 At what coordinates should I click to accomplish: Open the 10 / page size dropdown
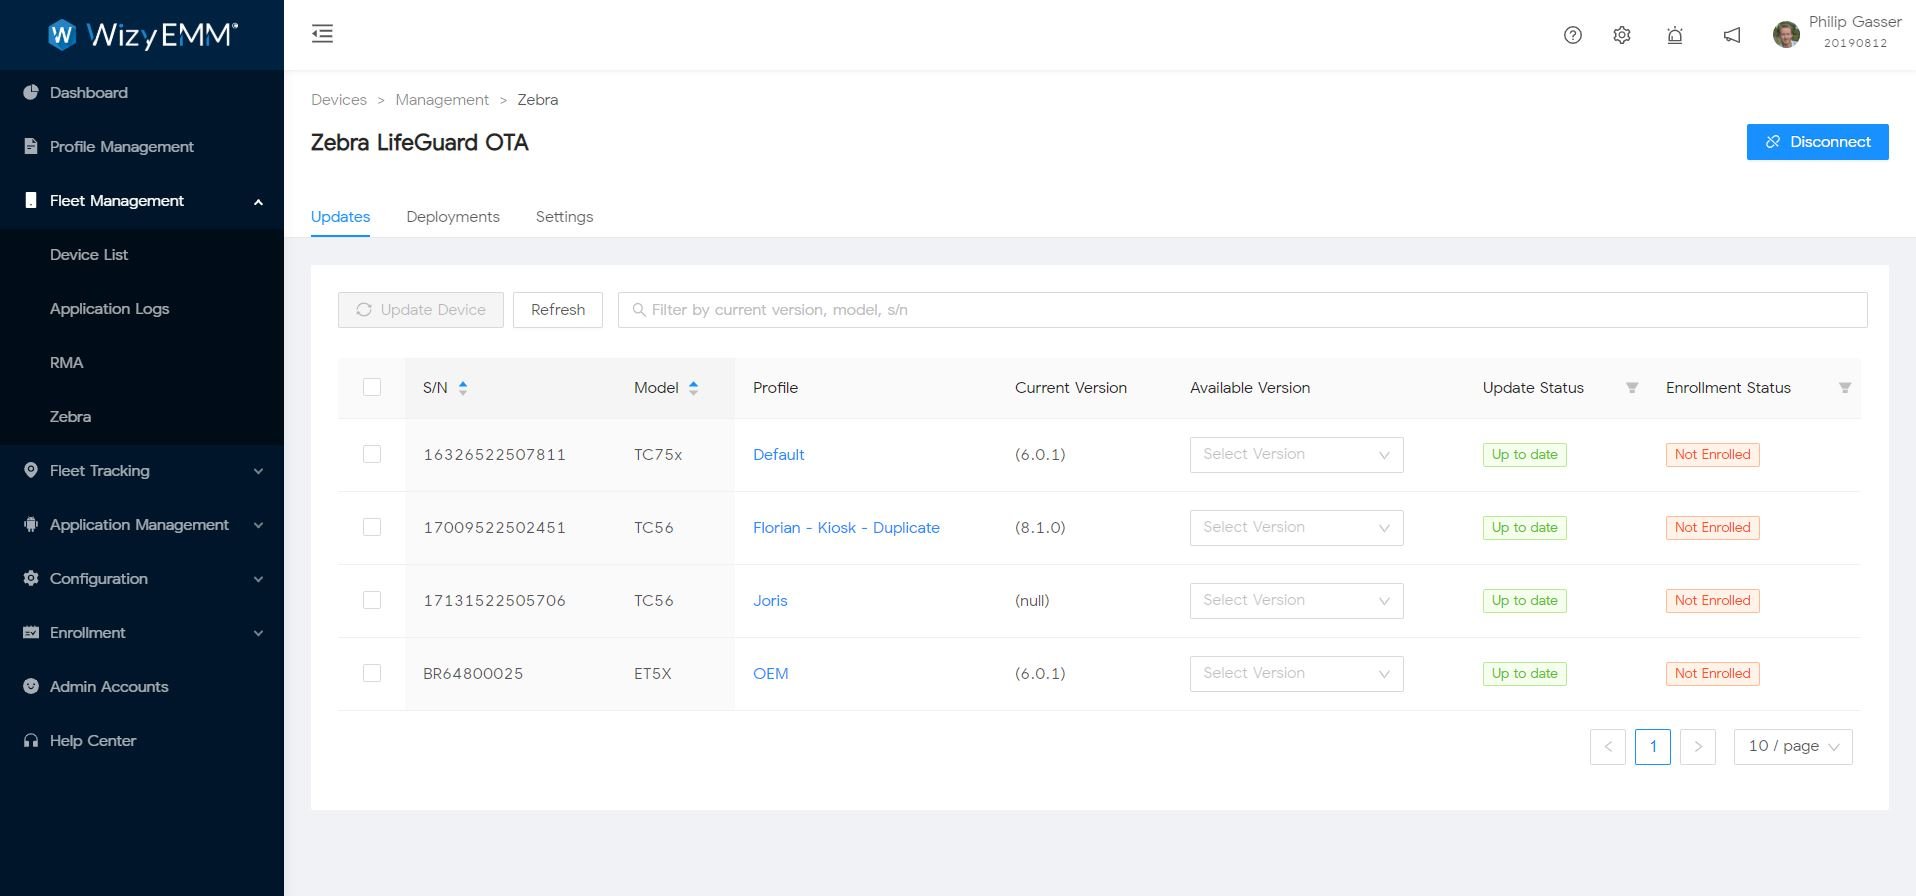click(1793, 747)
